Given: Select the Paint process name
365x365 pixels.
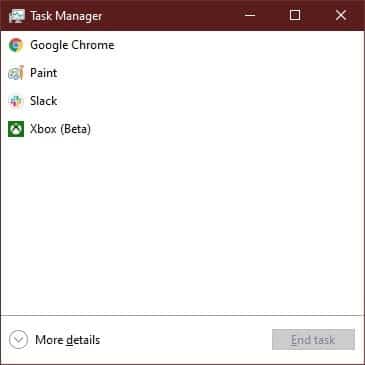Looking at the screenshot, I should [43, 73].
